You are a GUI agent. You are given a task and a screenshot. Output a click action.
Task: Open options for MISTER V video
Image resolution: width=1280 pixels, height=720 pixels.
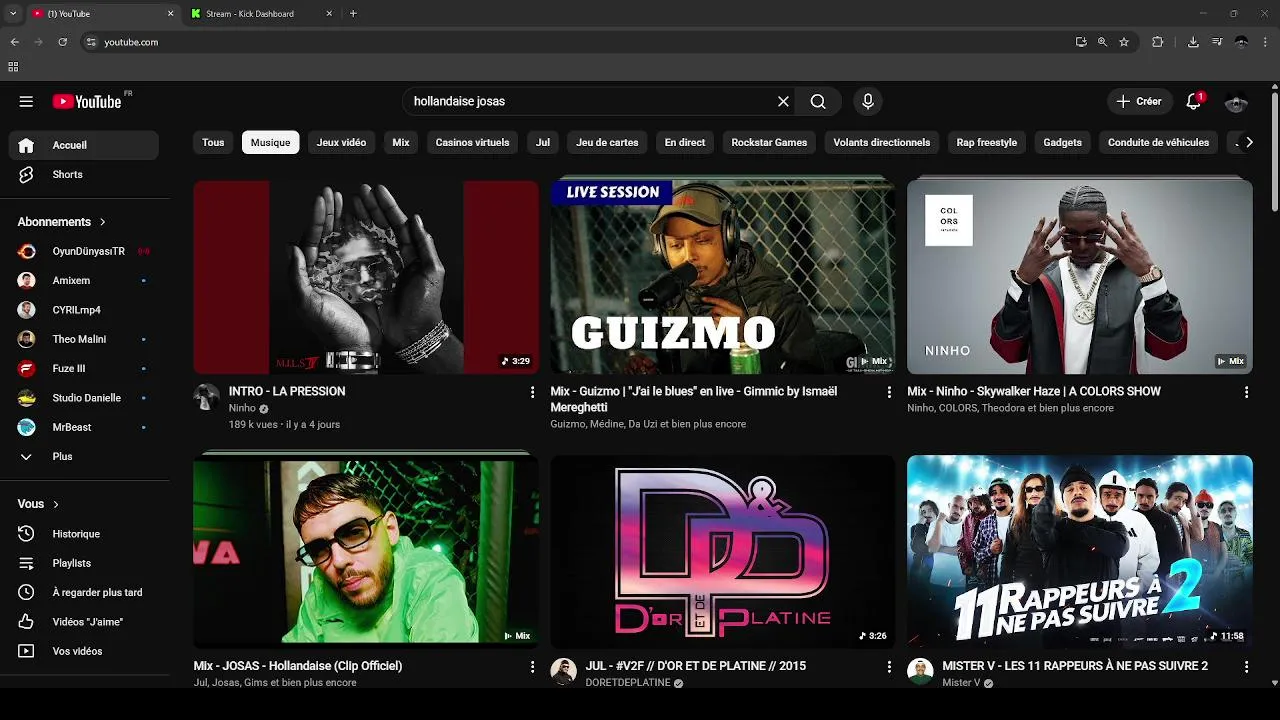[1246, 667]
